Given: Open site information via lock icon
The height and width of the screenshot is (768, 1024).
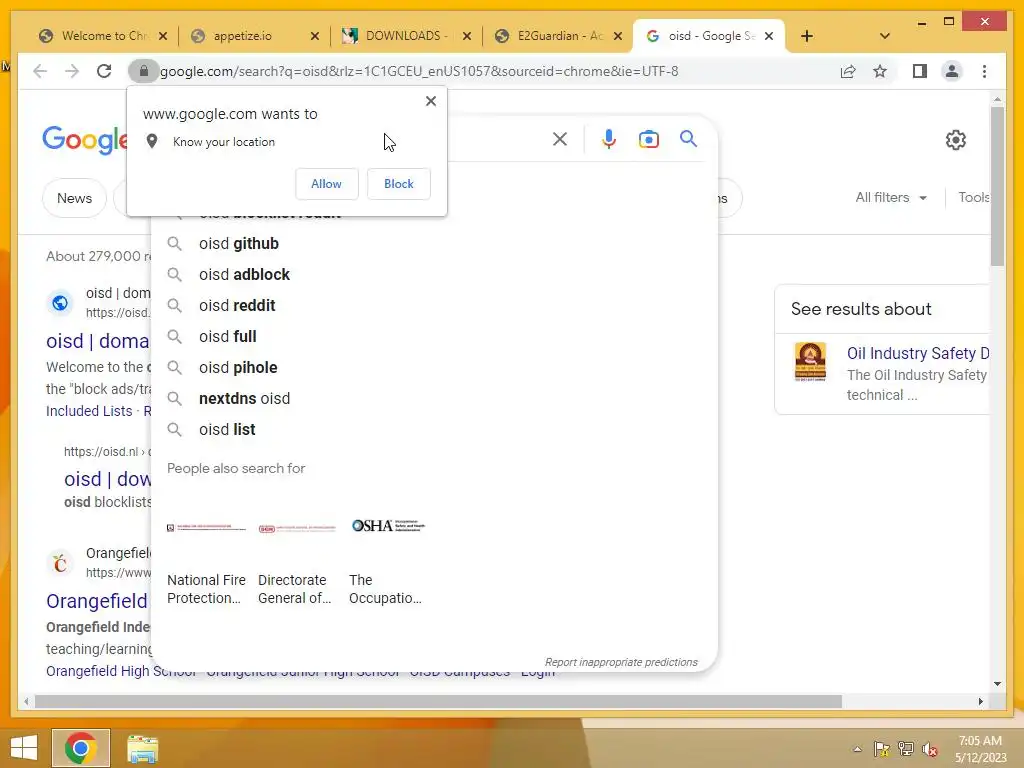Looking at the screenshot, I should 144,71.
